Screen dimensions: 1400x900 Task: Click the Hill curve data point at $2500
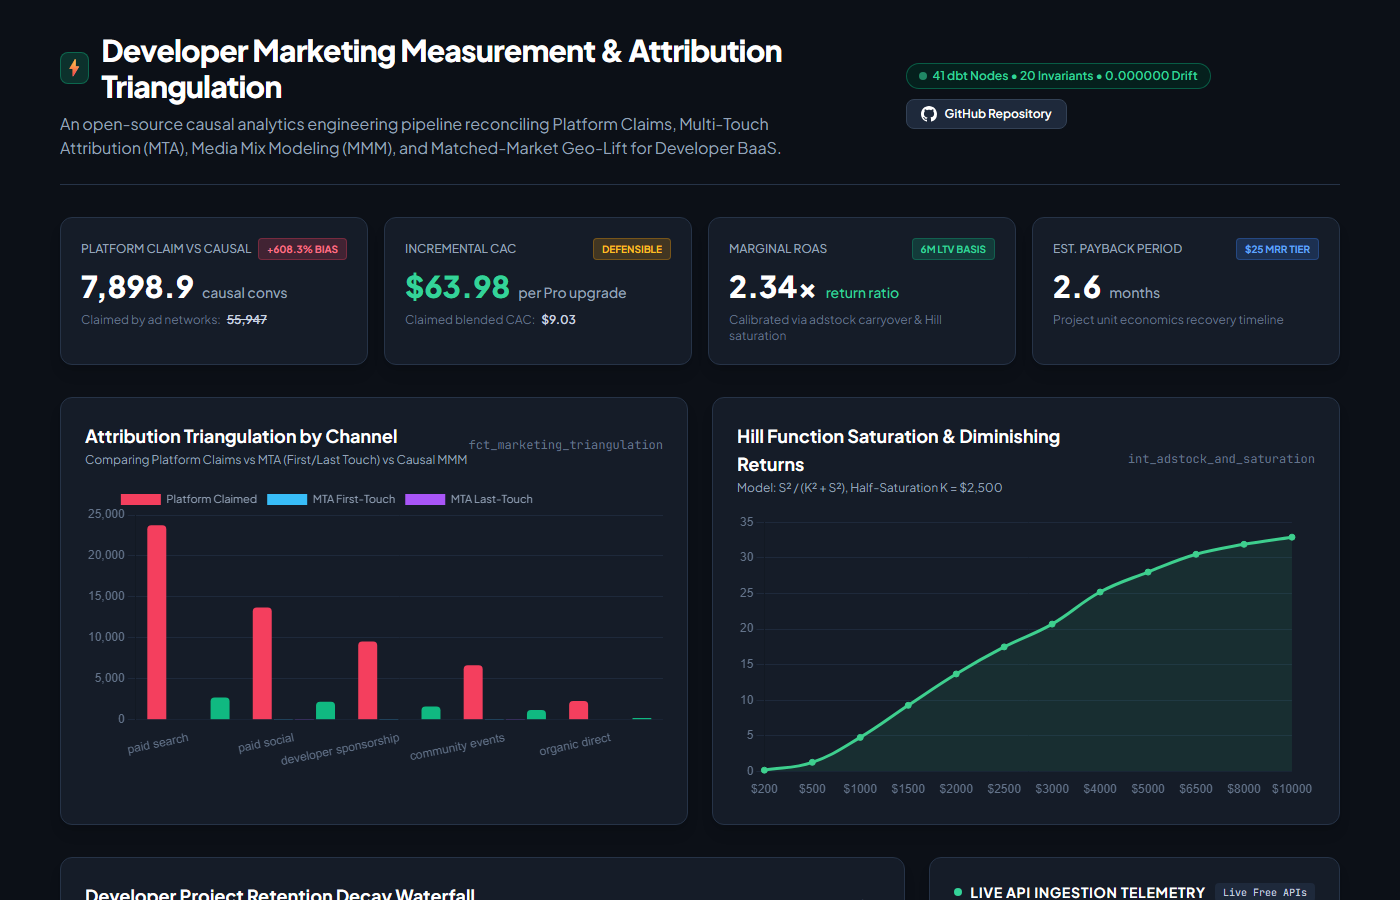click(1004, 647)
